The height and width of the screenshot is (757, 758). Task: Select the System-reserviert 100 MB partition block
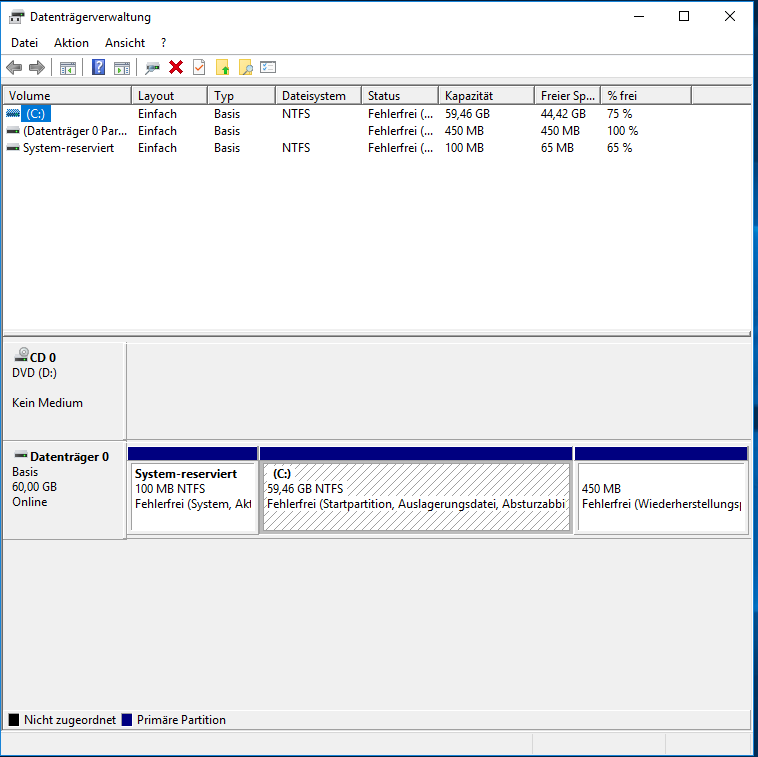(193, 490)
